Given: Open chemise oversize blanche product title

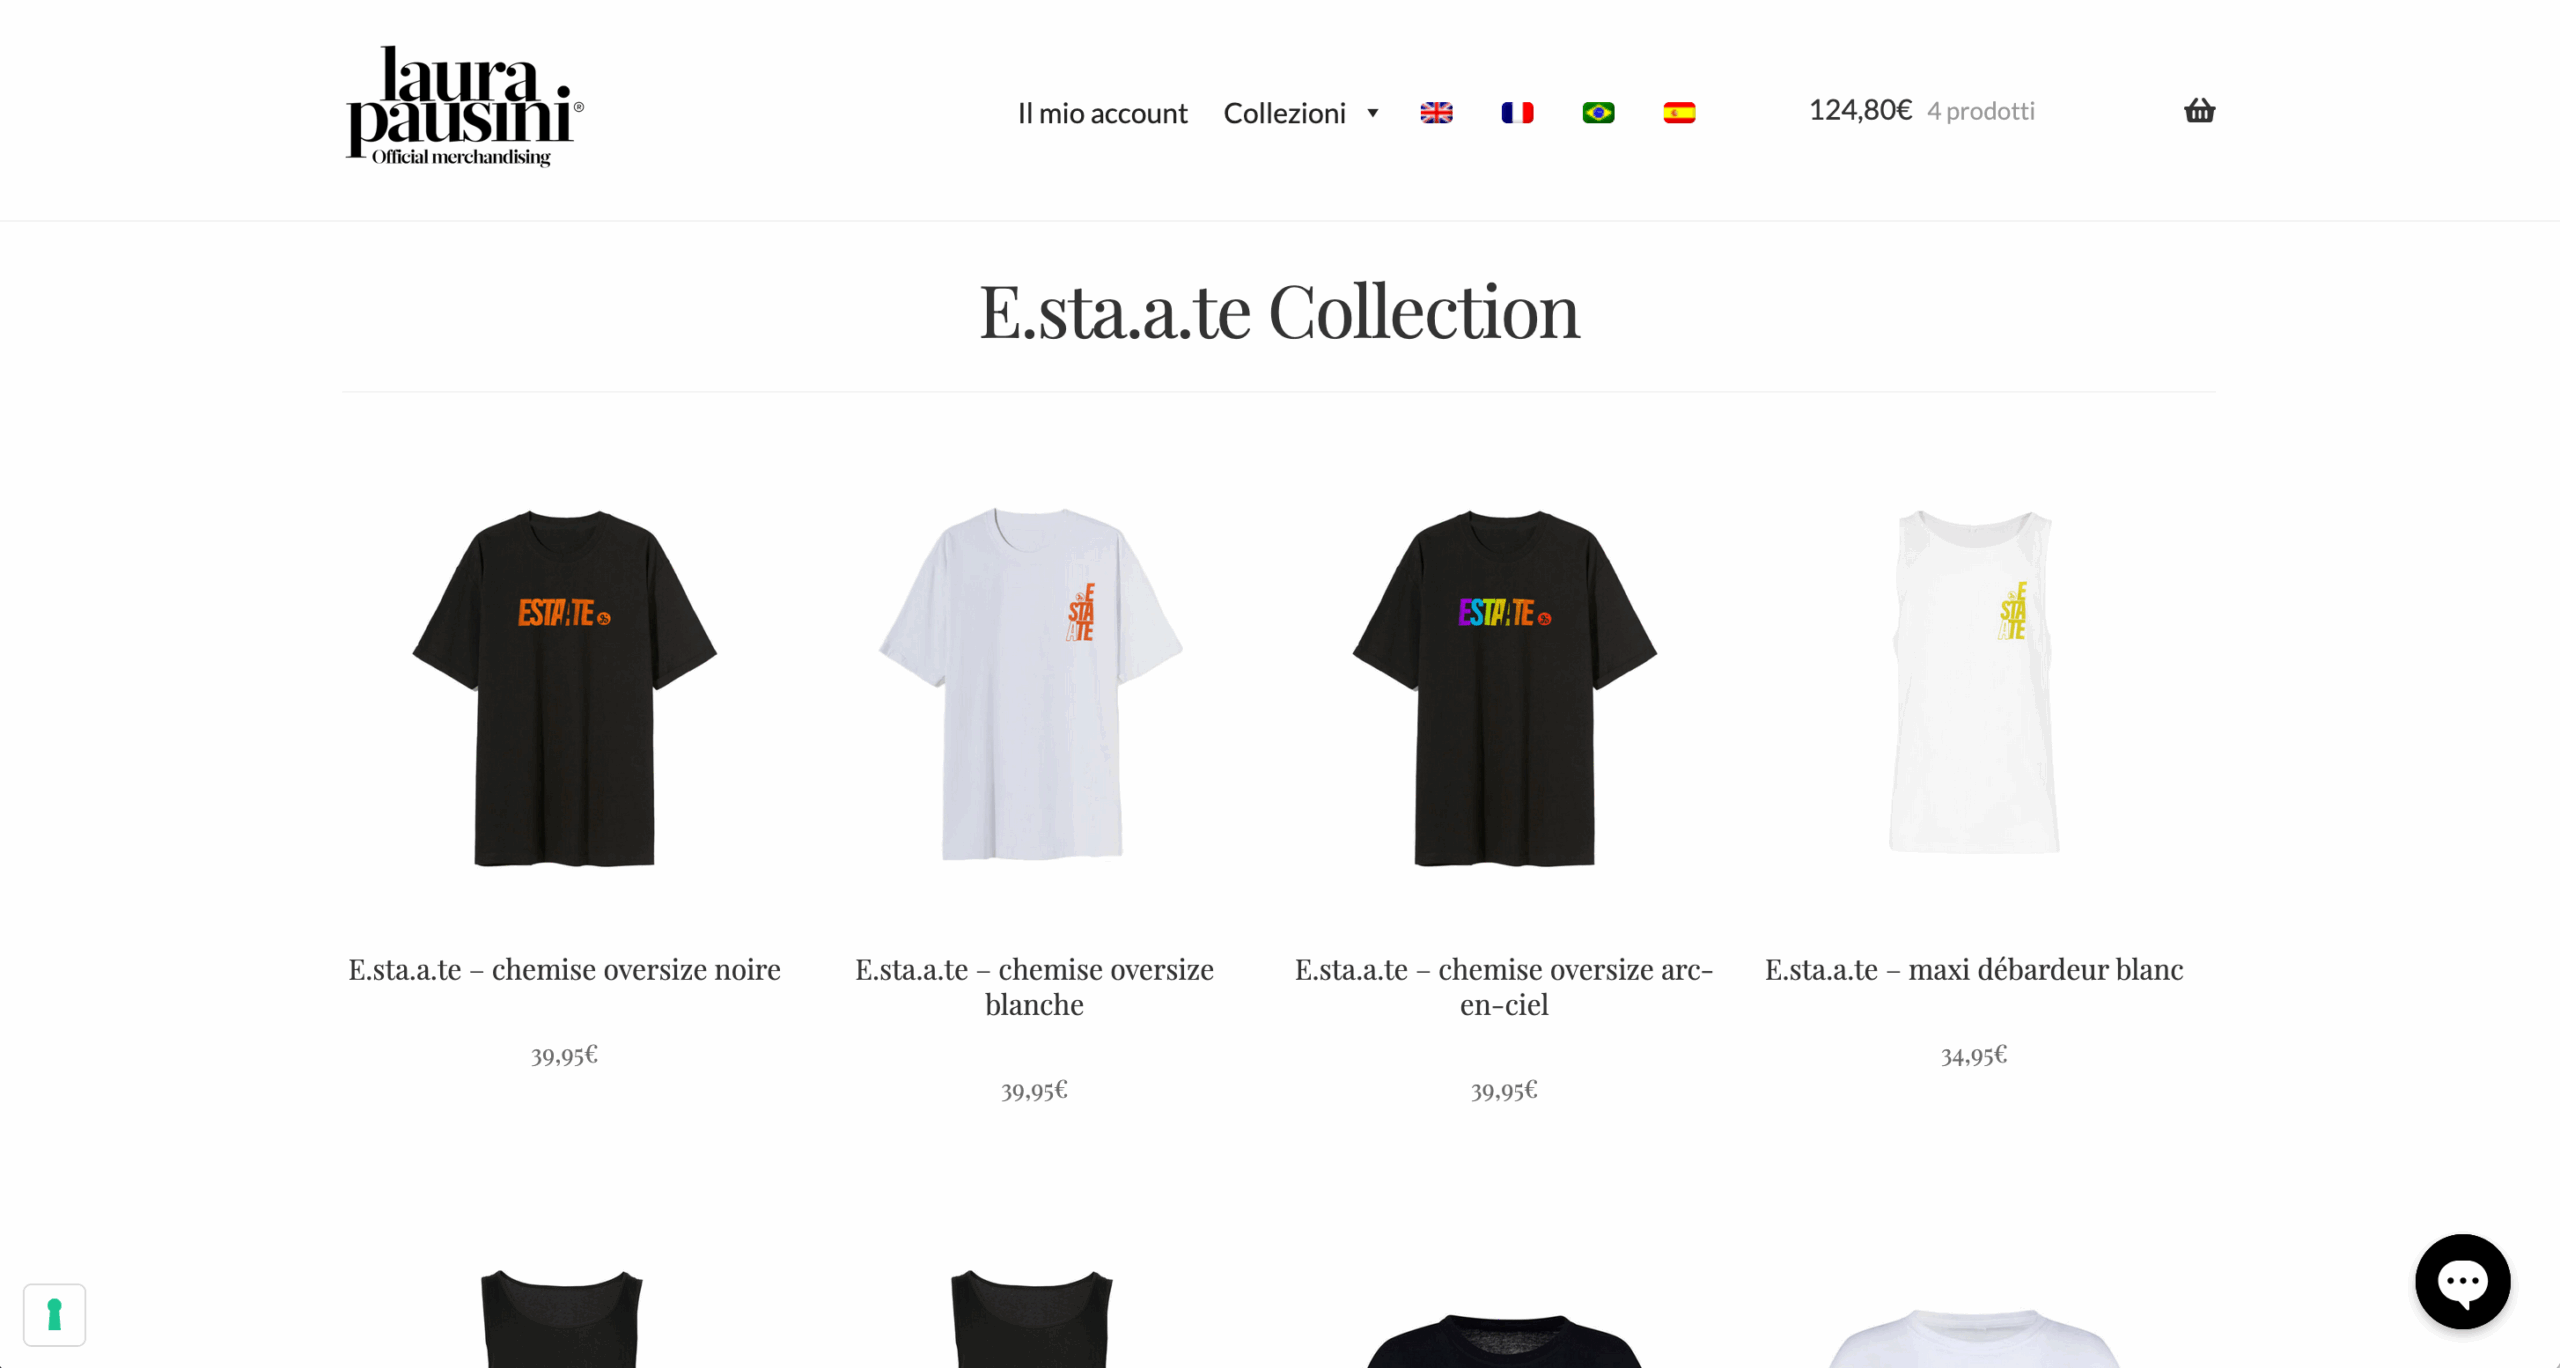Looking at the screenshot, I should pos(1034,986).
